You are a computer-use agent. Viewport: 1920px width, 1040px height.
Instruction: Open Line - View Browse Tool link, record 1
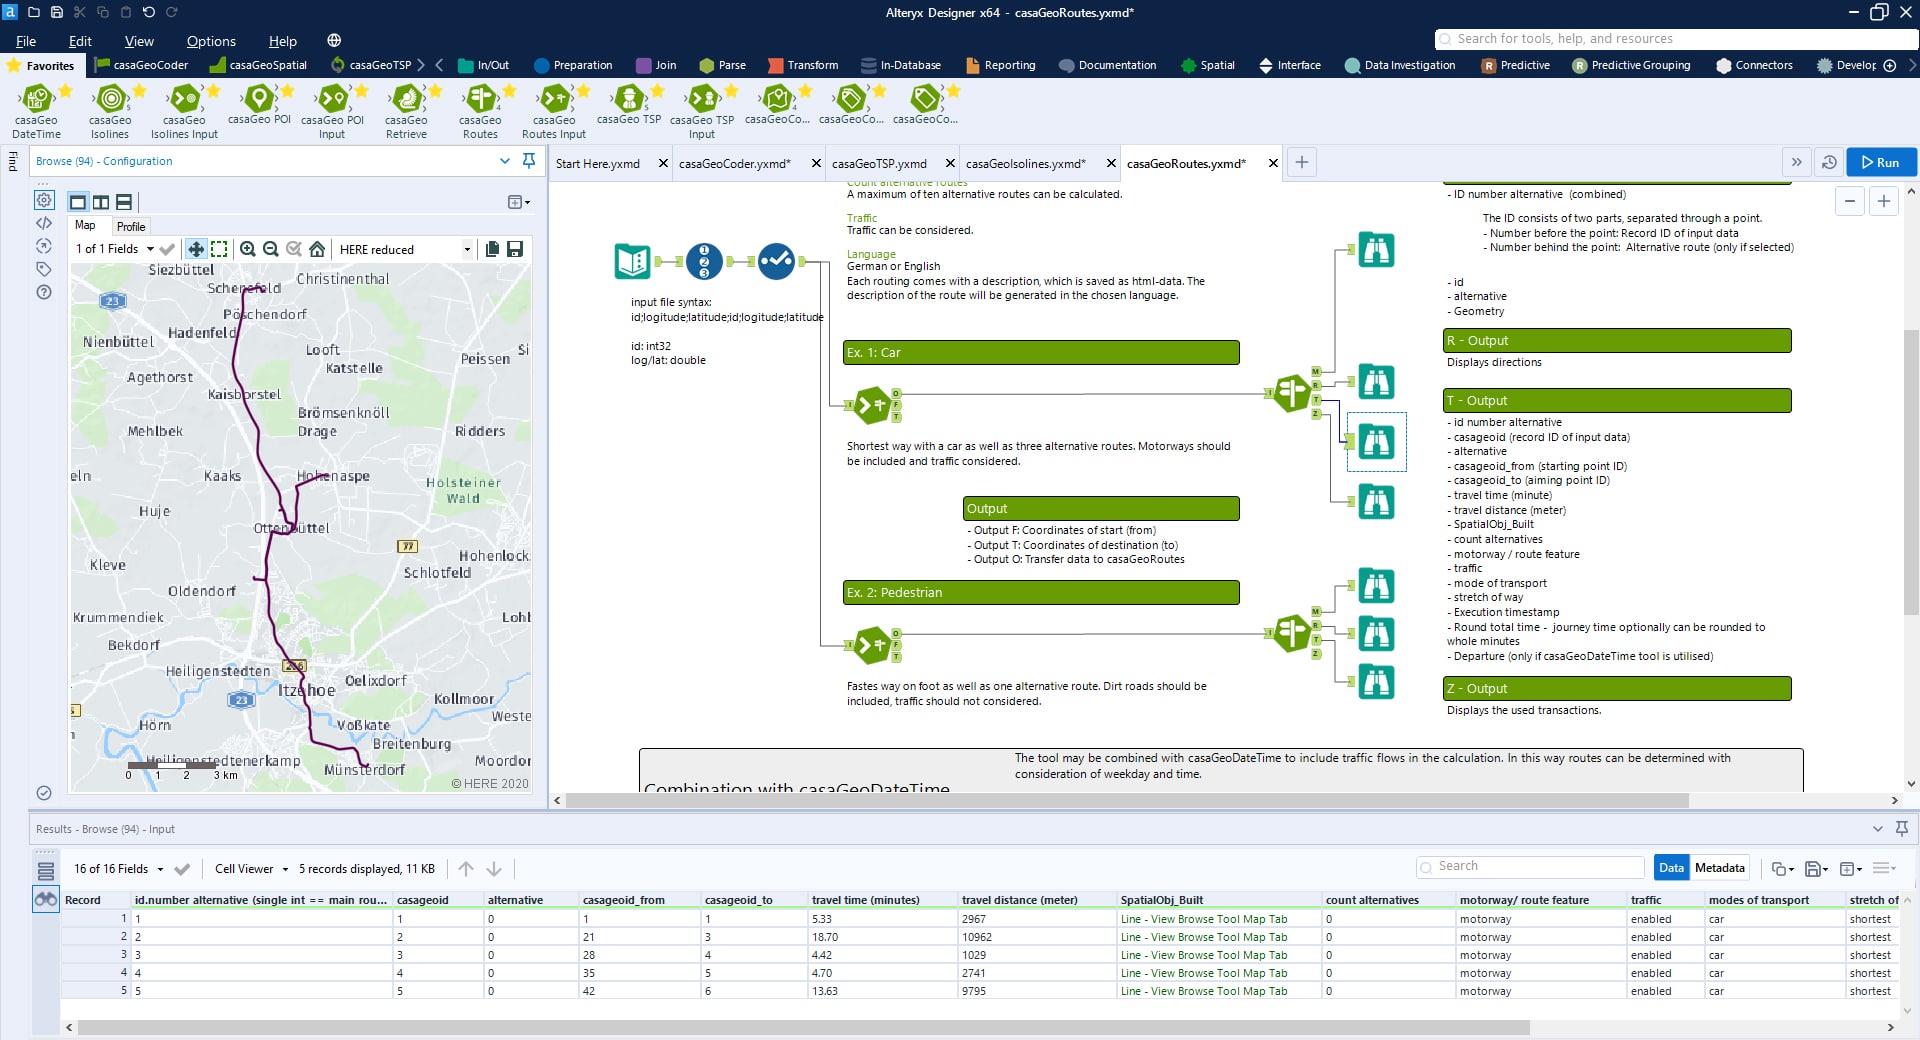pyautogui.click(x=1203, y=919)
